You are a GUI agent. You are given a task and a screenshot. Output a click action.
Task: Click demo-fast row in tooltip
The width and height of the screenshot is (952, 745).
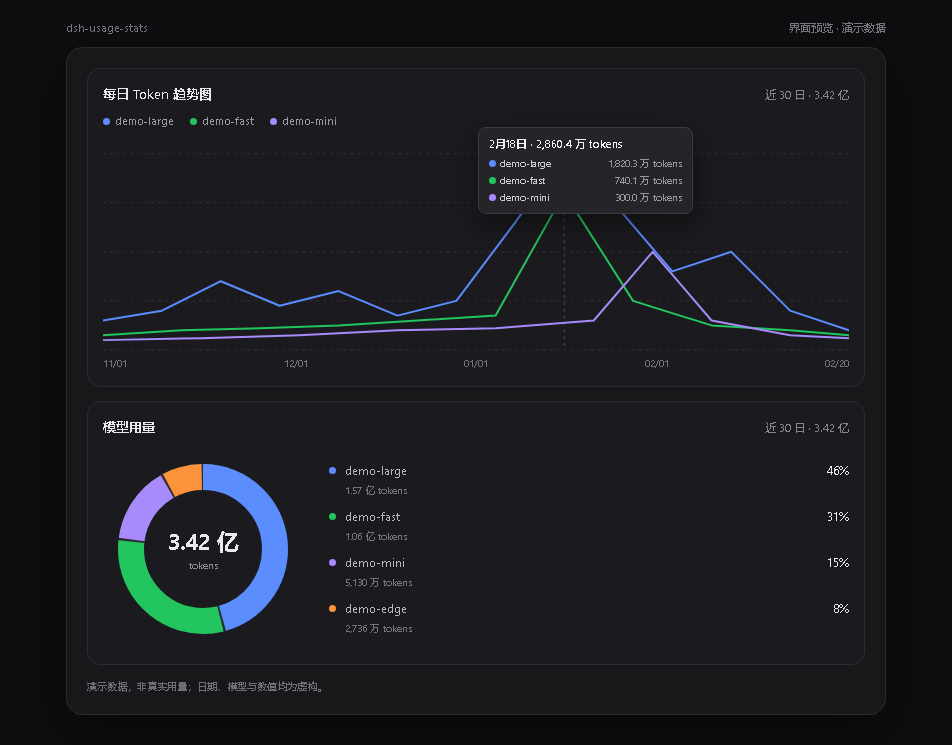585,181
